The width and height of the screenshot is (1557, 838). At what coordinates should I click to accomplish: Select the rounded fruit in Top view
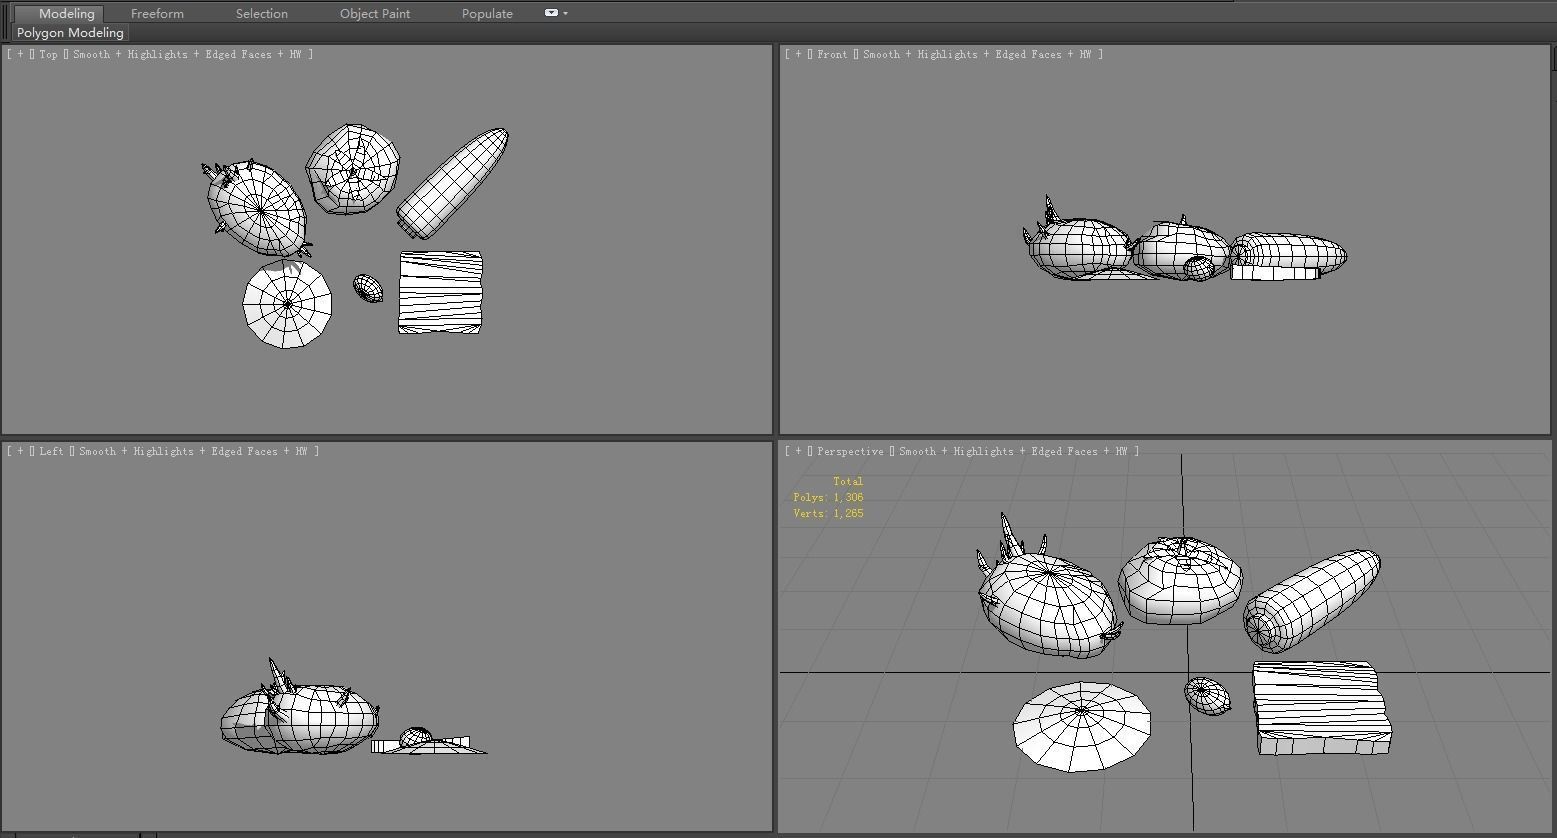point(352,169)
